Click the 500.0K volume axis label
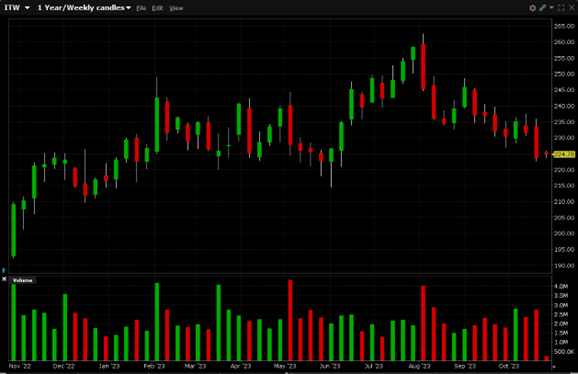 pyautogui.click(x=564, y=352)
